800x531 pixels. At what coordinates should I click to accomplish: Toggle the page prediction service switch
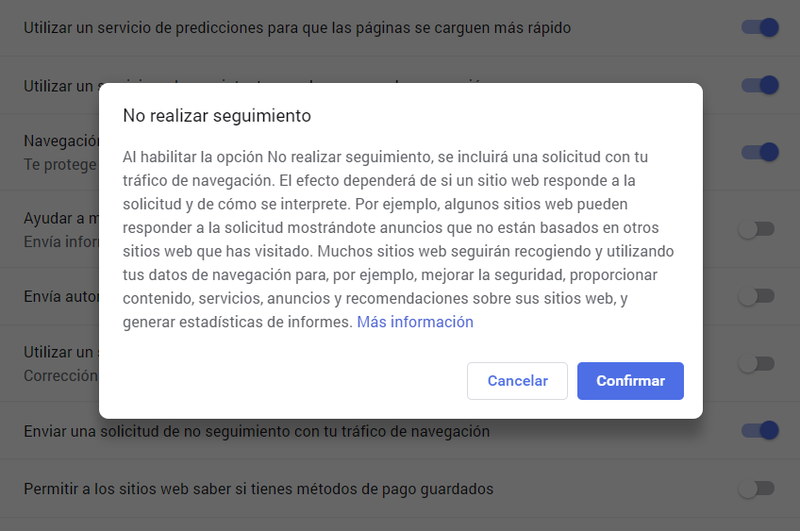click(x=760, y=27)
